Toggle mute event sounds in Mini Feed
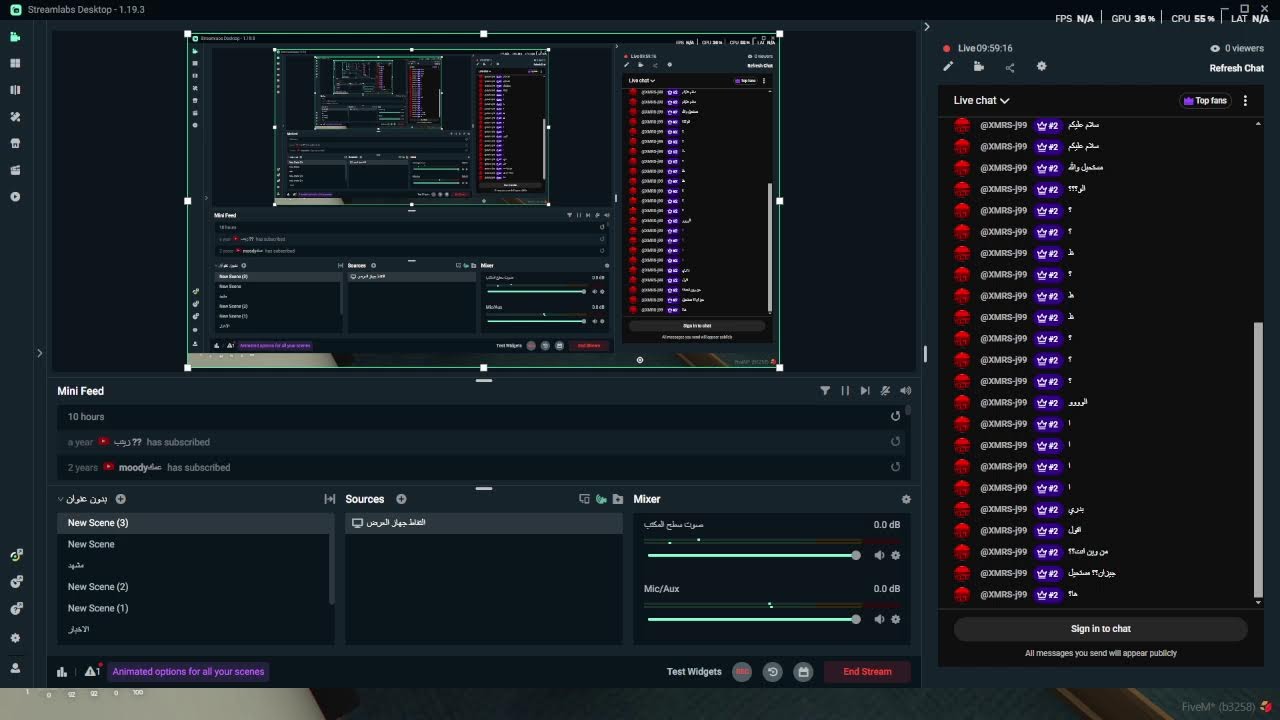Screen dimensions: 1280x720 point(885,391)
